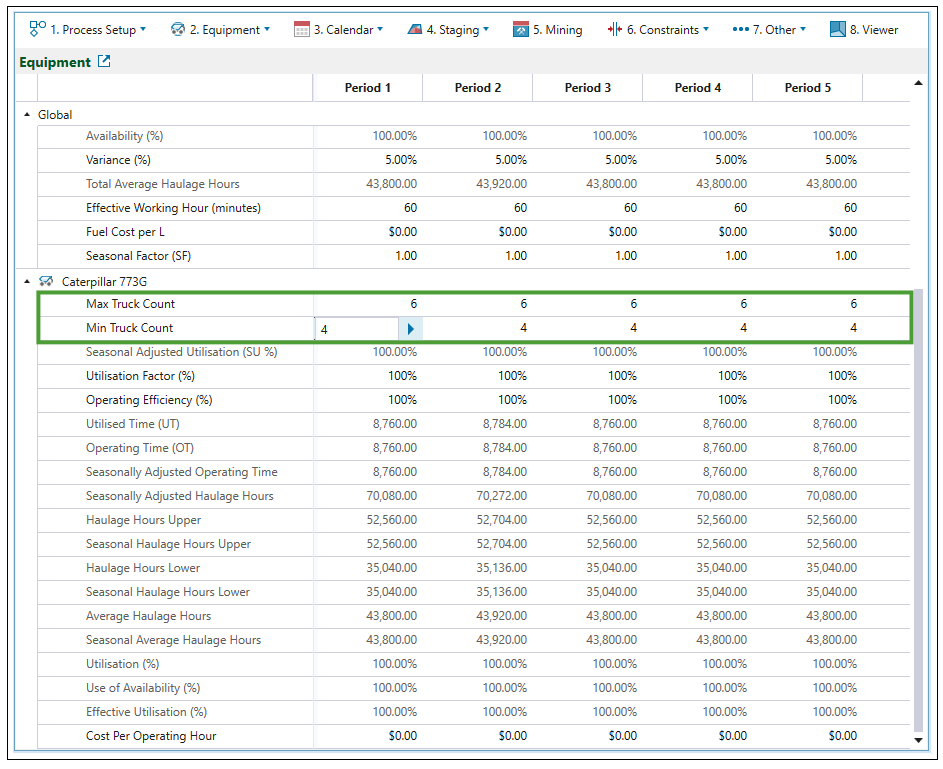Collapse the Global section
Image resolution: width=943 pixels, height=769 pixels.
27,115
